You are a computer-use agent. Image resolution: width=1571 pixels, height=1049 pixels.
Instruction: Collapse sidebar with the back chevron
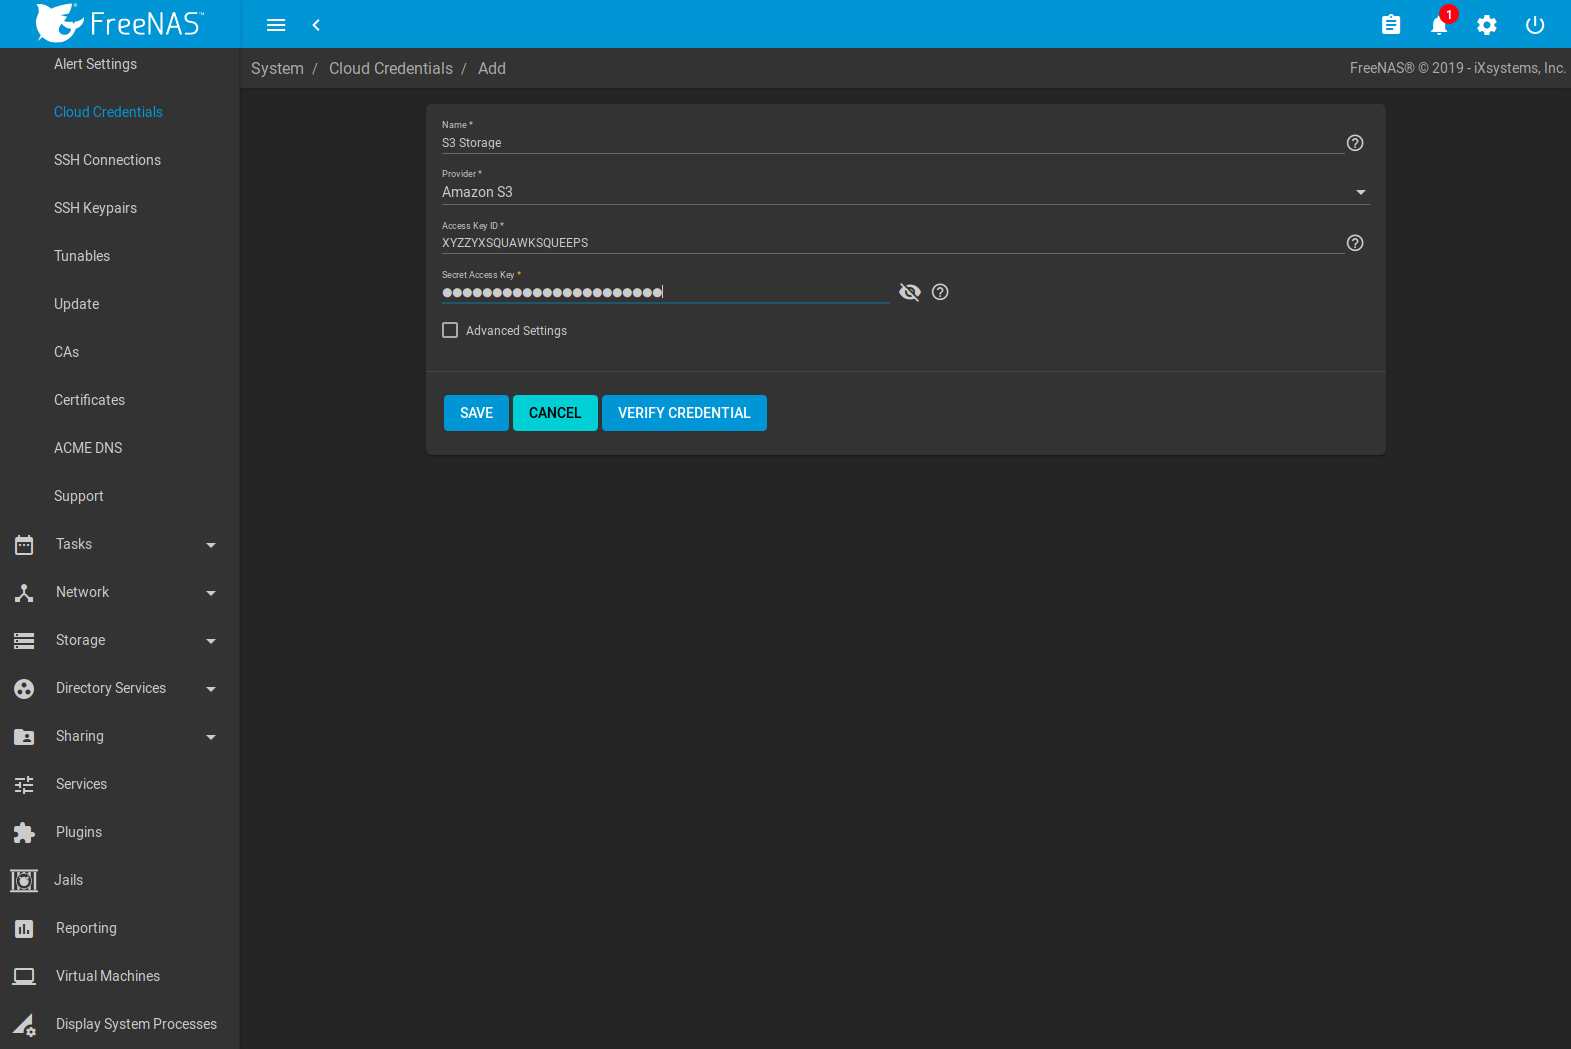coord(316,25)
